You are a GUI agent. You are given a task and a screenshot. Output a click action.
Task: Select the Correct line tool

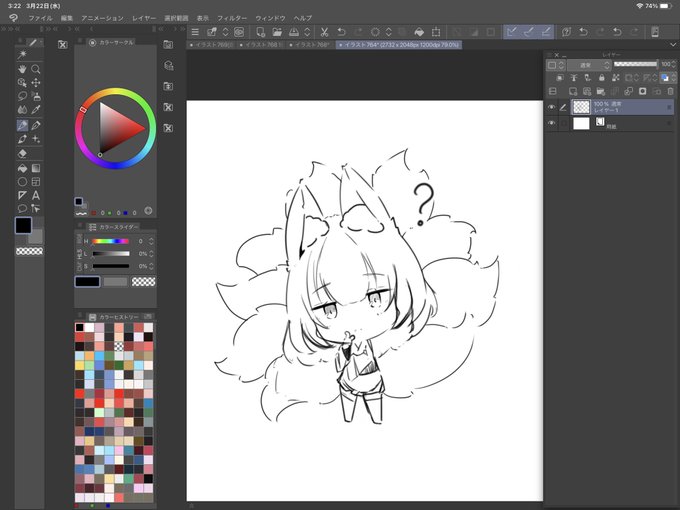pyautogui.click(x=36, y=209)
